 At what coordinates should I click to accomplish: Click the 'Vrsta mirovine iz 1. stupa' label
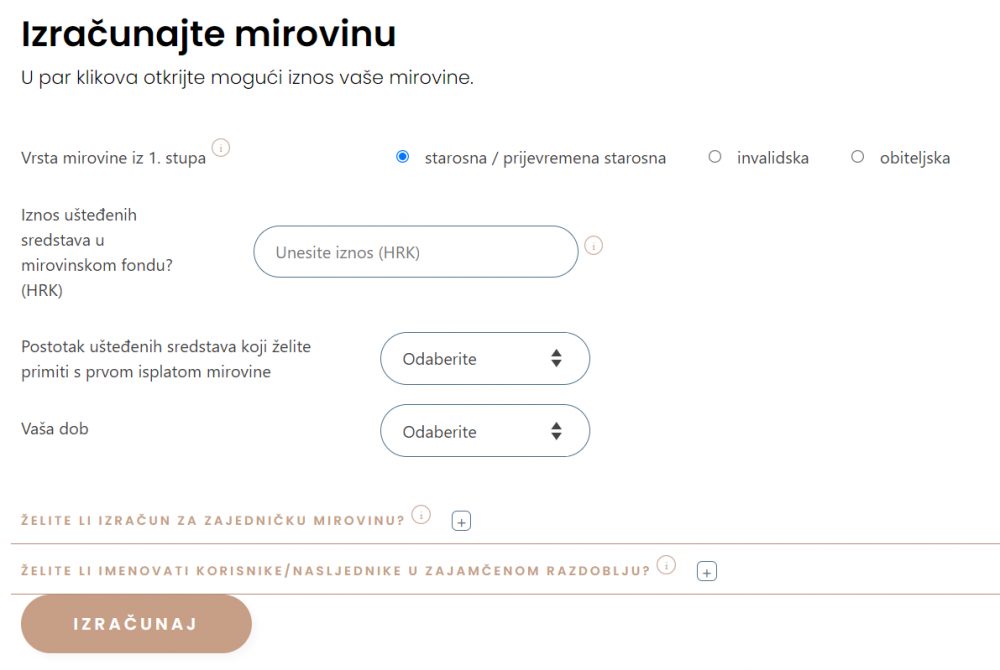(x=113, y=158)
